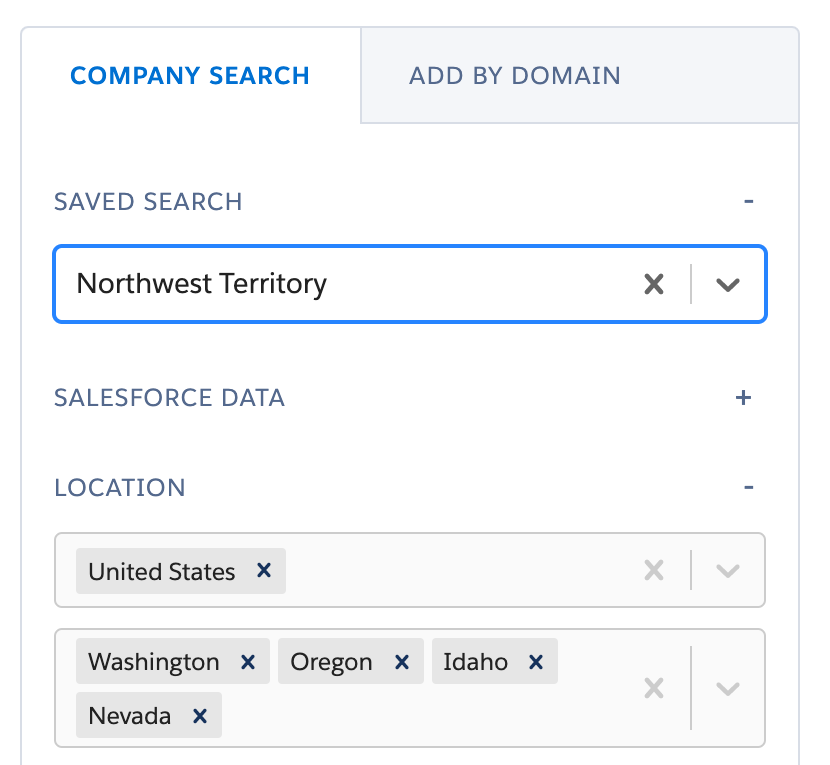The width and height of the screenshot is (830, 765).
Task: Clear all selected countries
Action: point(655,571)
